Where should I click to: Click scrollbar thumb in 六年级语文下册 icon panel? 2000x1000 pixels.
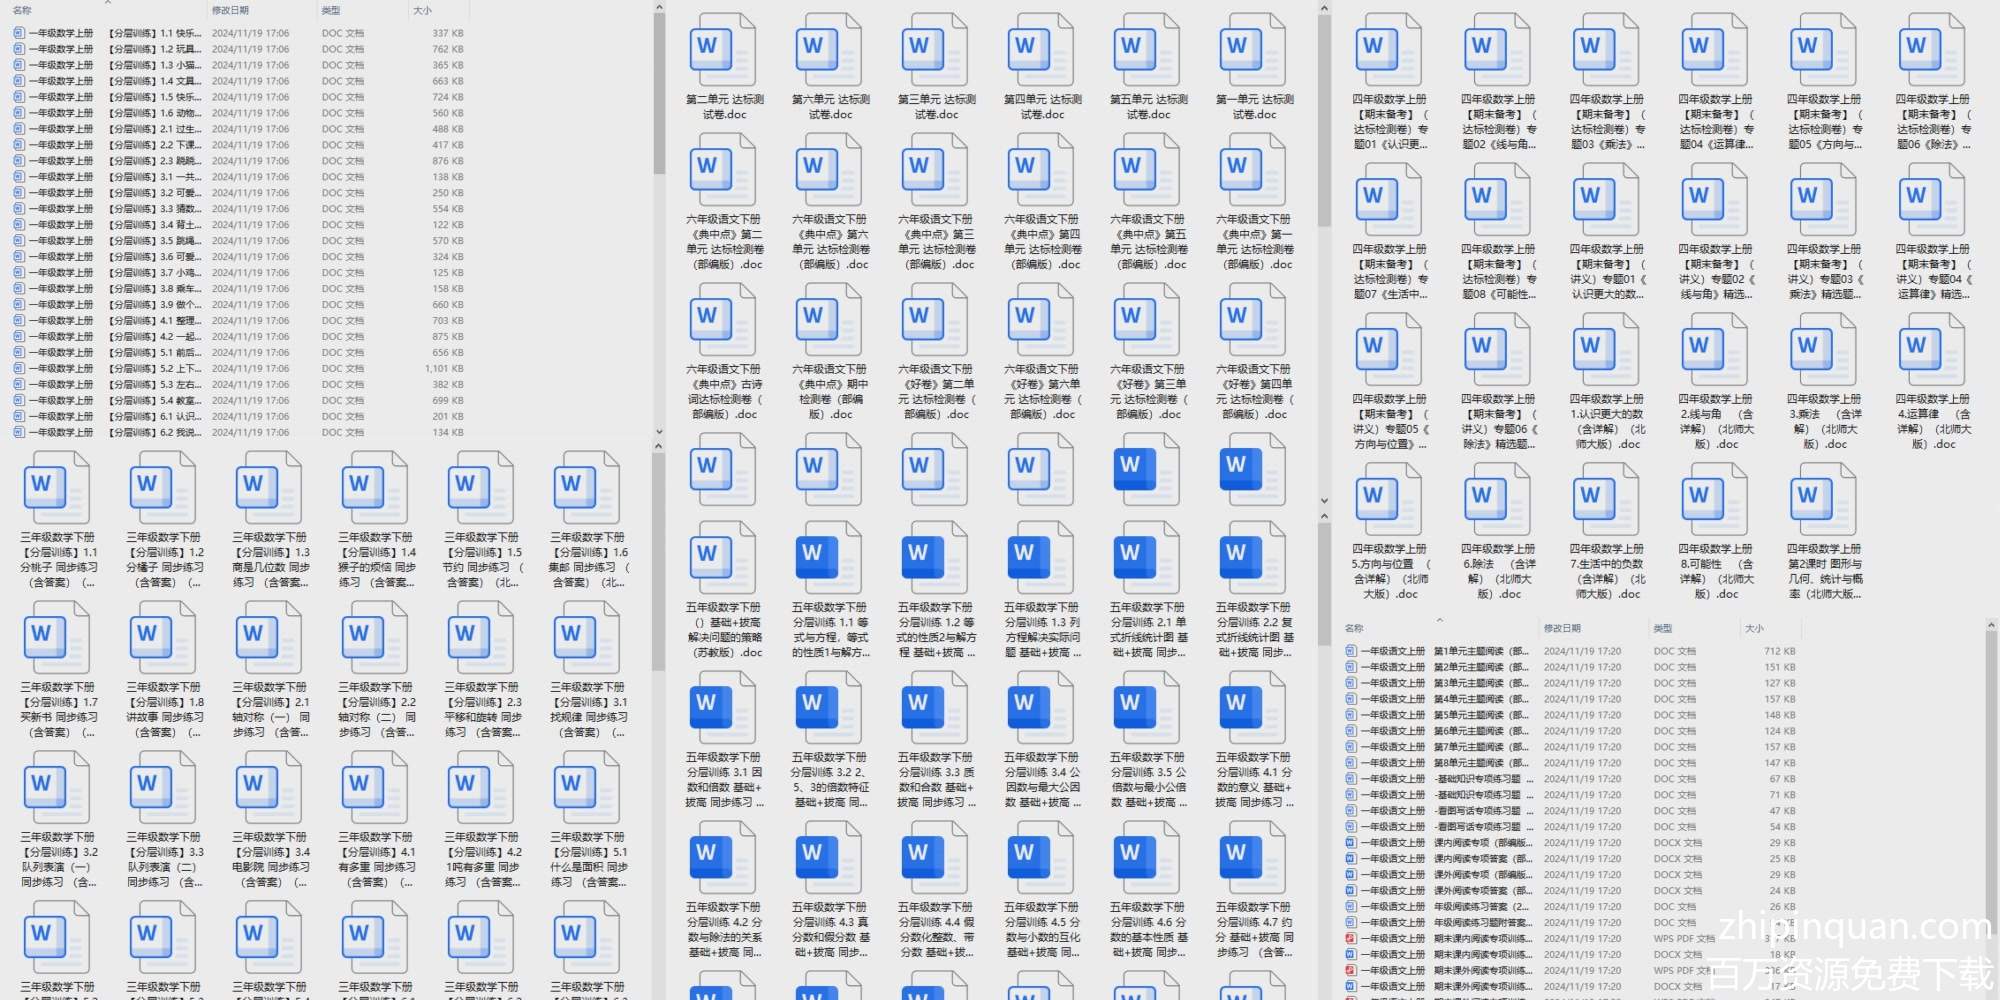click(x=1324, y=120)
